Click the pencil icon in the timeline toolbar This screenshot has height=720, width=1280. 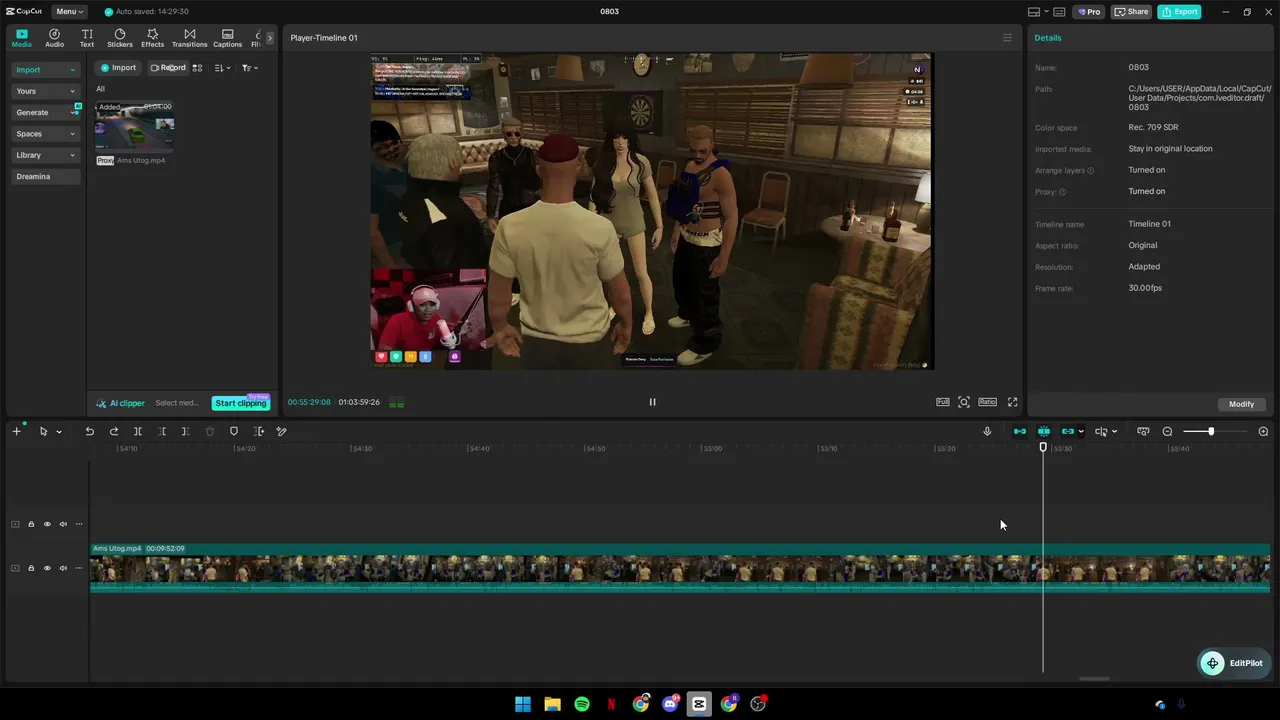pyautogui.click(x=282, y=431)
